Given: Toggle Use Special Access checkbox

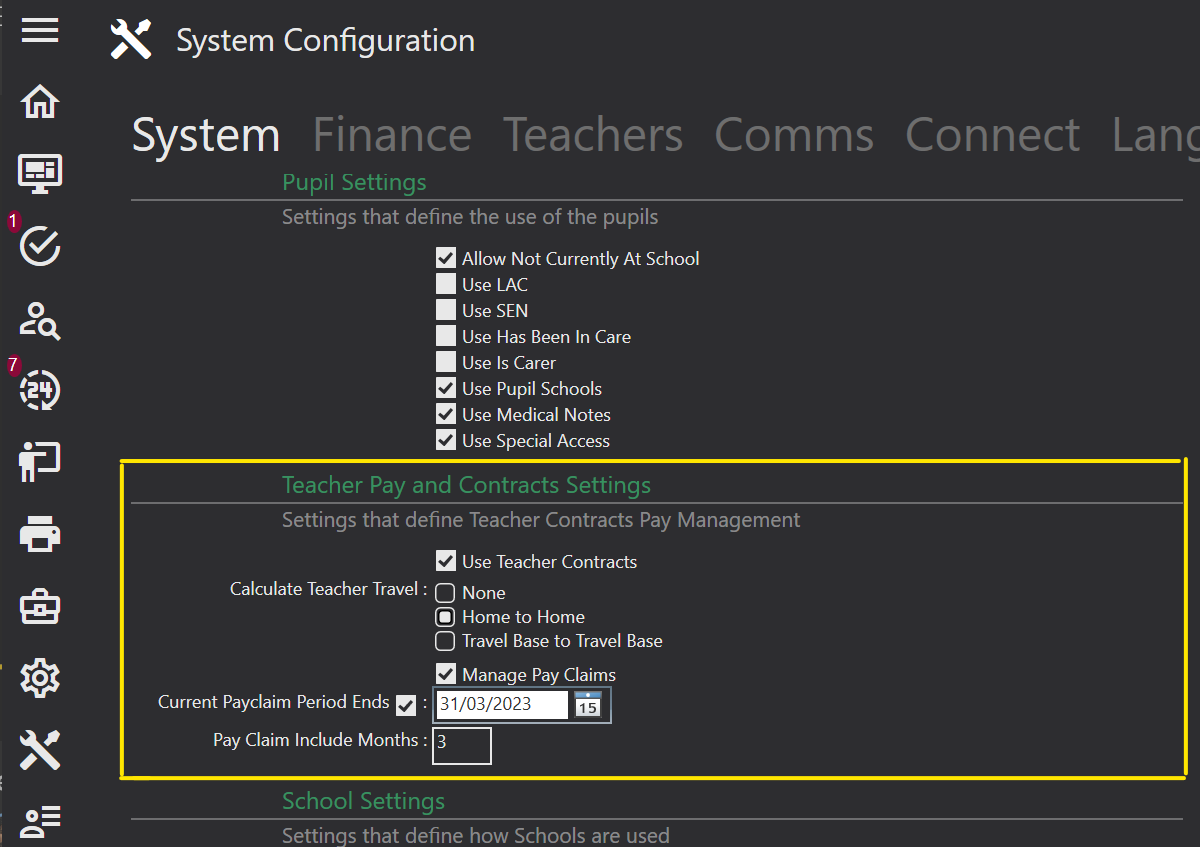Looking at the screenshot, I should pyautogui.click(x=446, y=440).
